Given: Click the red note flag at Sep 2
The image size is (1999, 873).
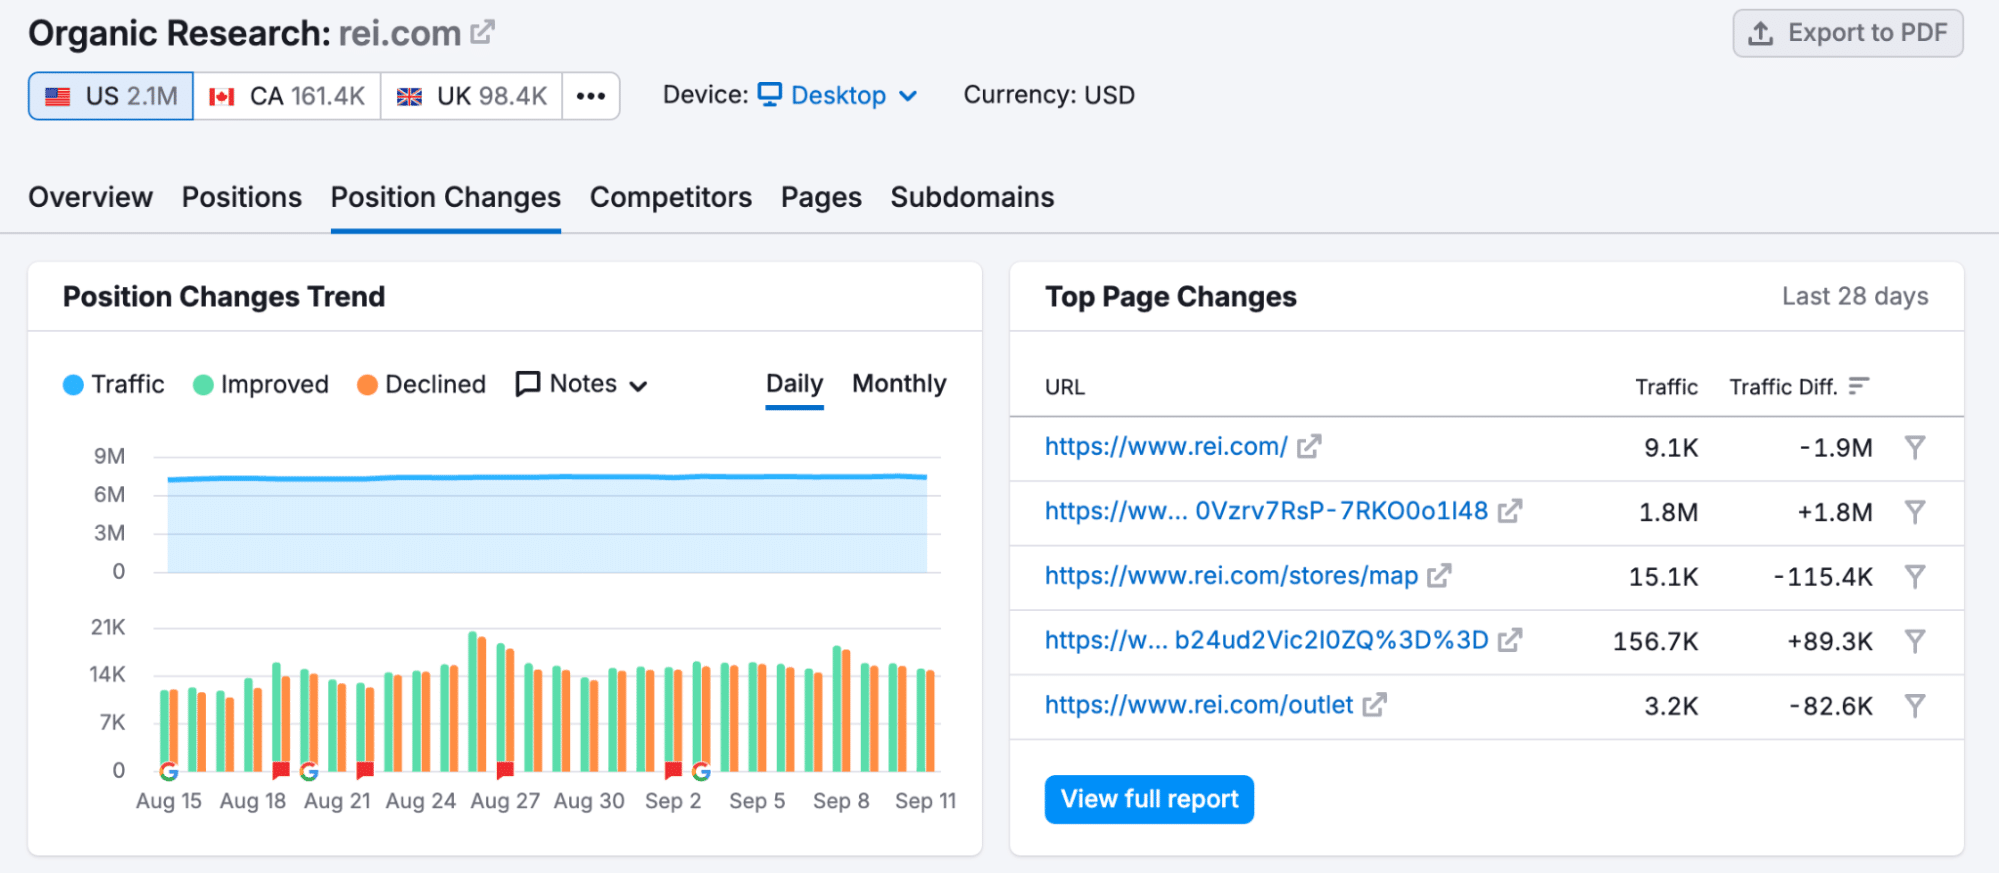Looking at the screenshot, I should (x=673, y=770).
